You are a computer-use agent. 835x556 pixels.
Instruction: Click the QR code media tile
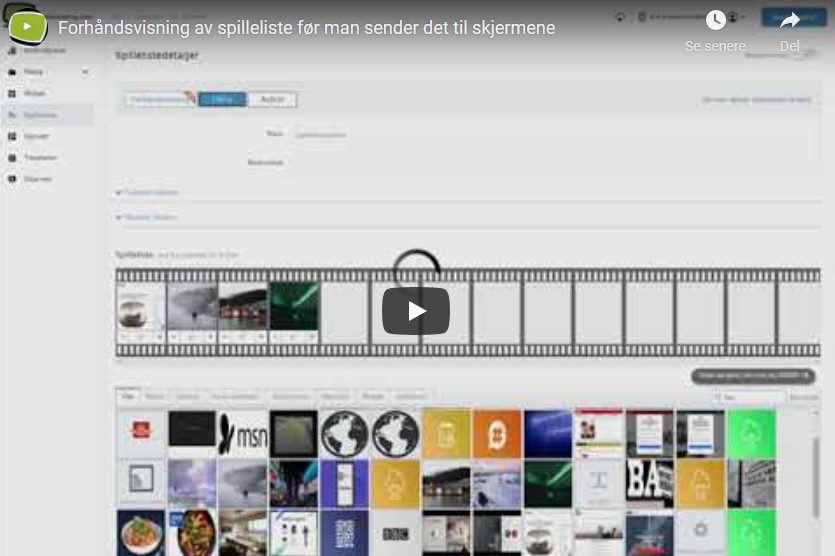[x=345, y=533]
